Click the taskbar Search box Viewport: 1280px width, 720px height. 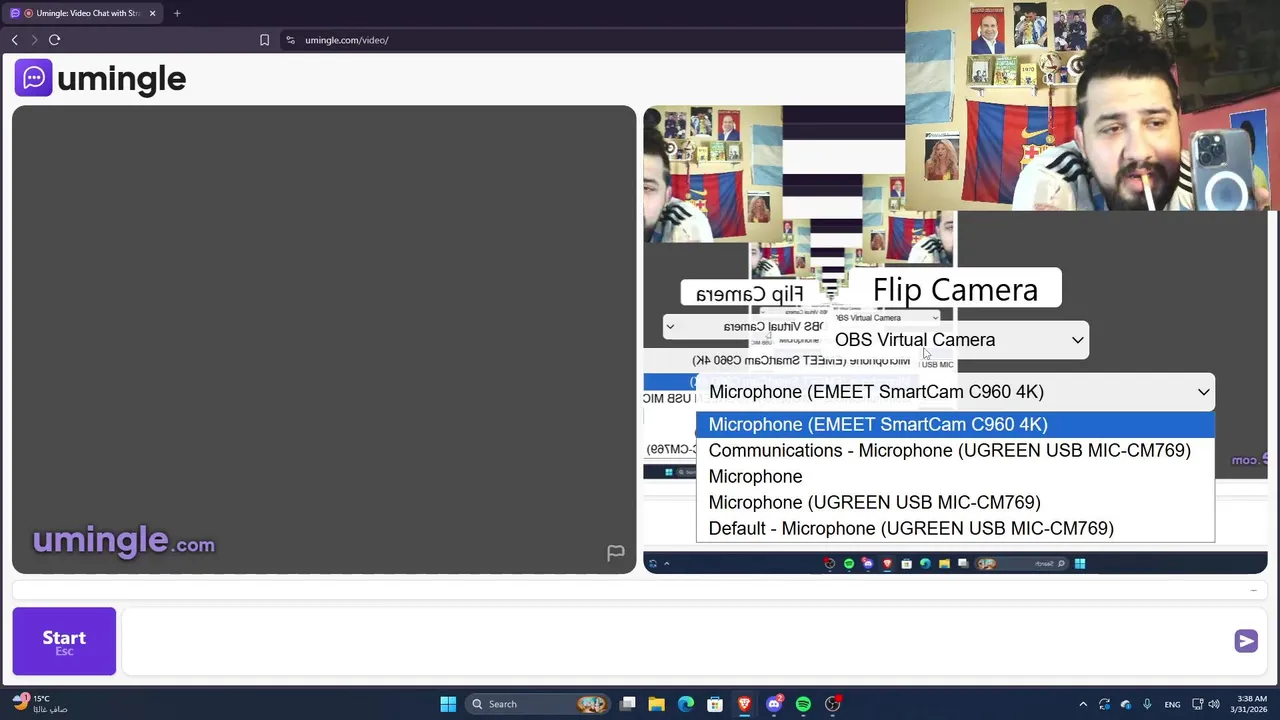pos(539,704)
